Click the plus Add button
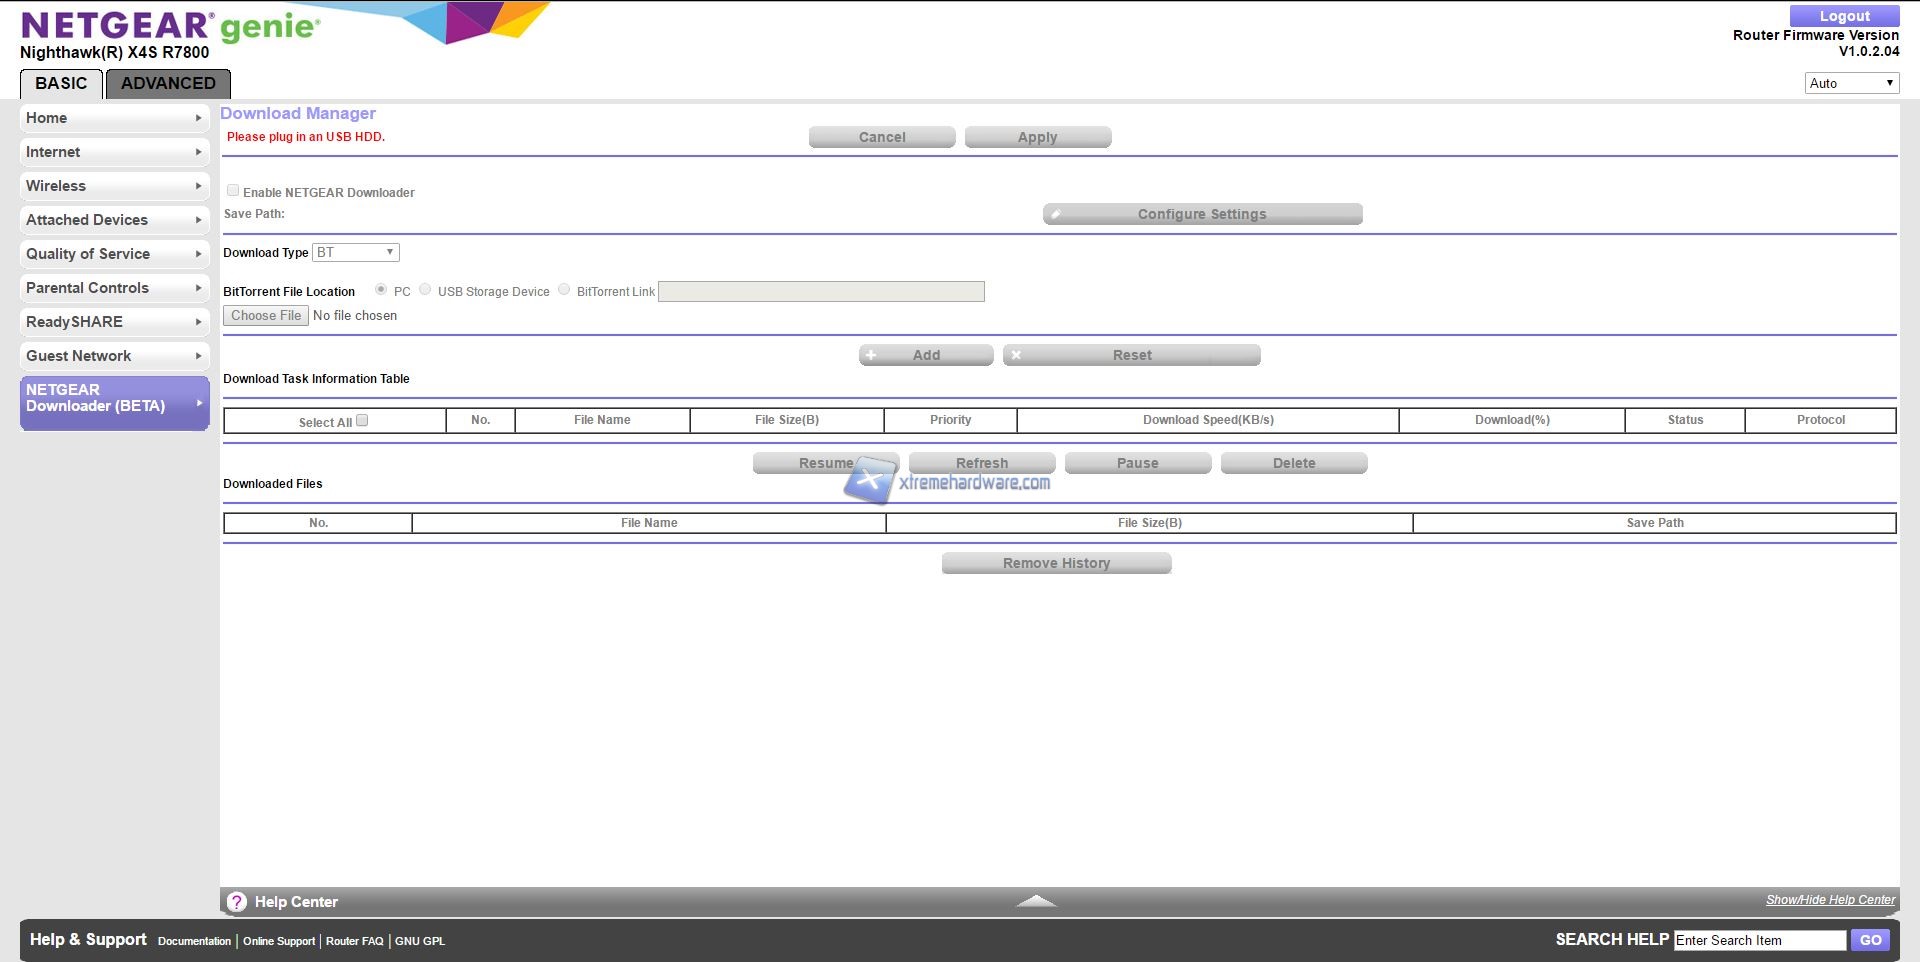This screenshot has width=1920, height=962. pos(925,355)
